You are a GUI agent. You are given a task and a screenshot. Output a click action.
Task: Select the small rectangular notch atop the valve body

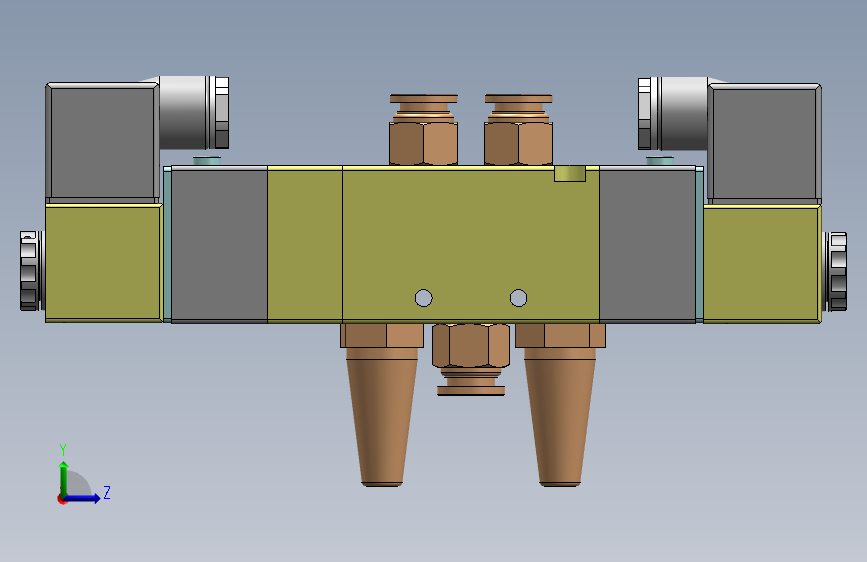pos(570,174)
